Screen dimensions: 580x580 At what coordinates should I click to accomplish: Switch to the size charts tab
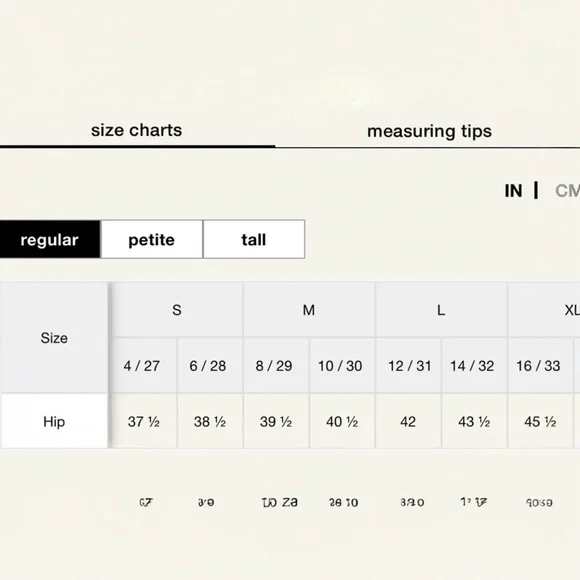point(136,131)
